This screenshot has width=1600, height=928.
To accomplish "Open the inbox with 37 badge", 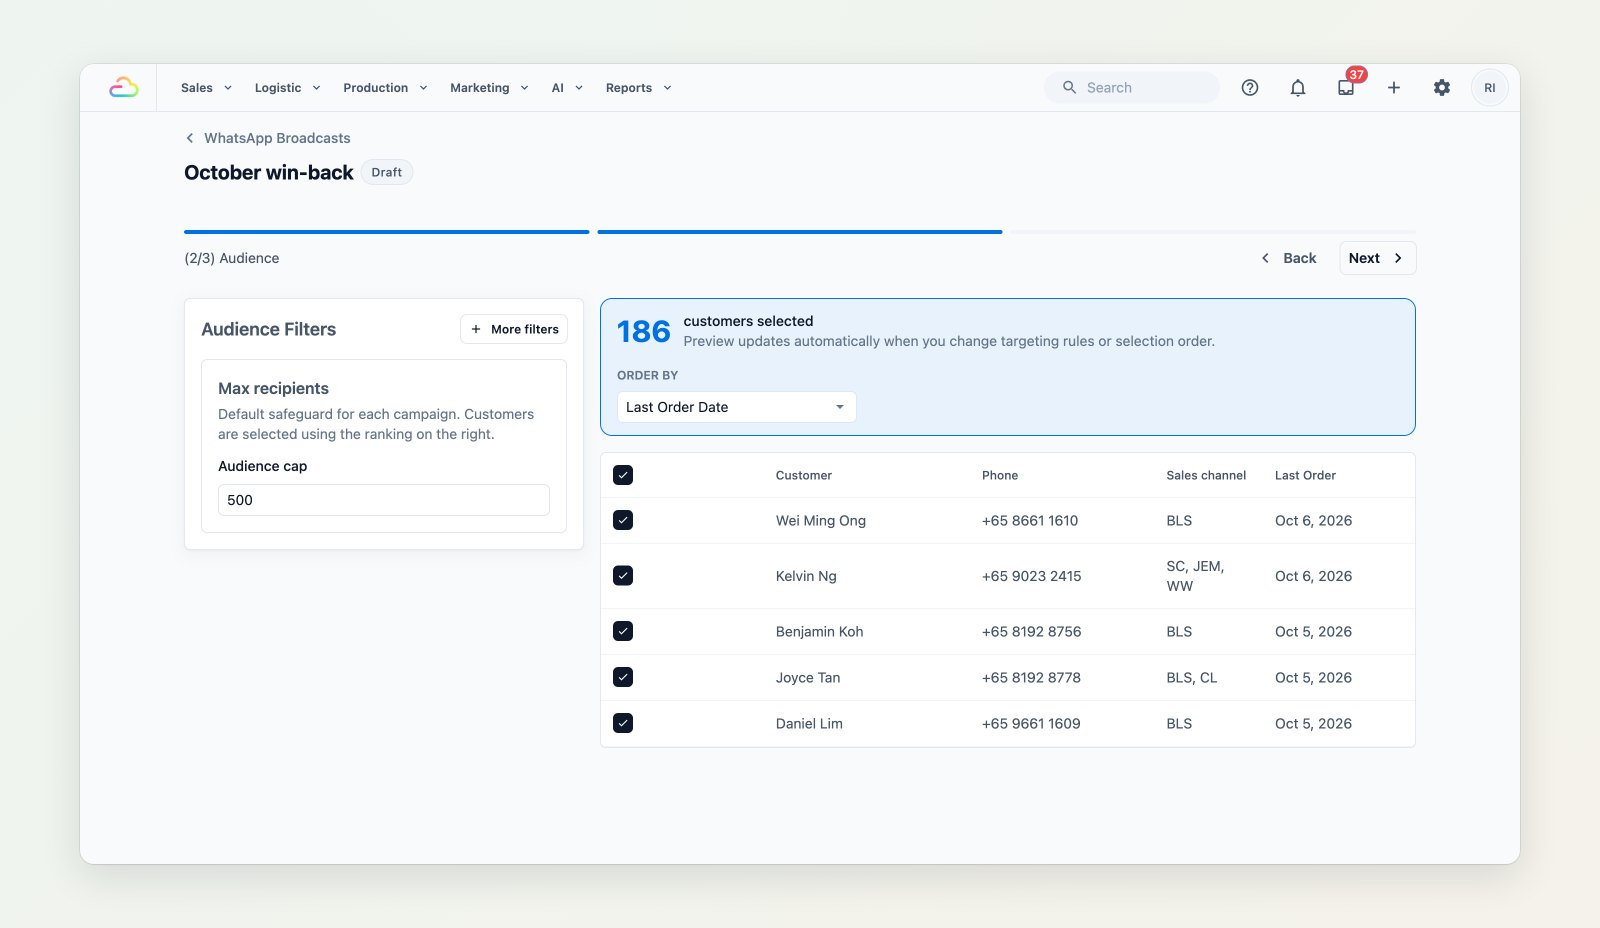I will (1346, 88).
